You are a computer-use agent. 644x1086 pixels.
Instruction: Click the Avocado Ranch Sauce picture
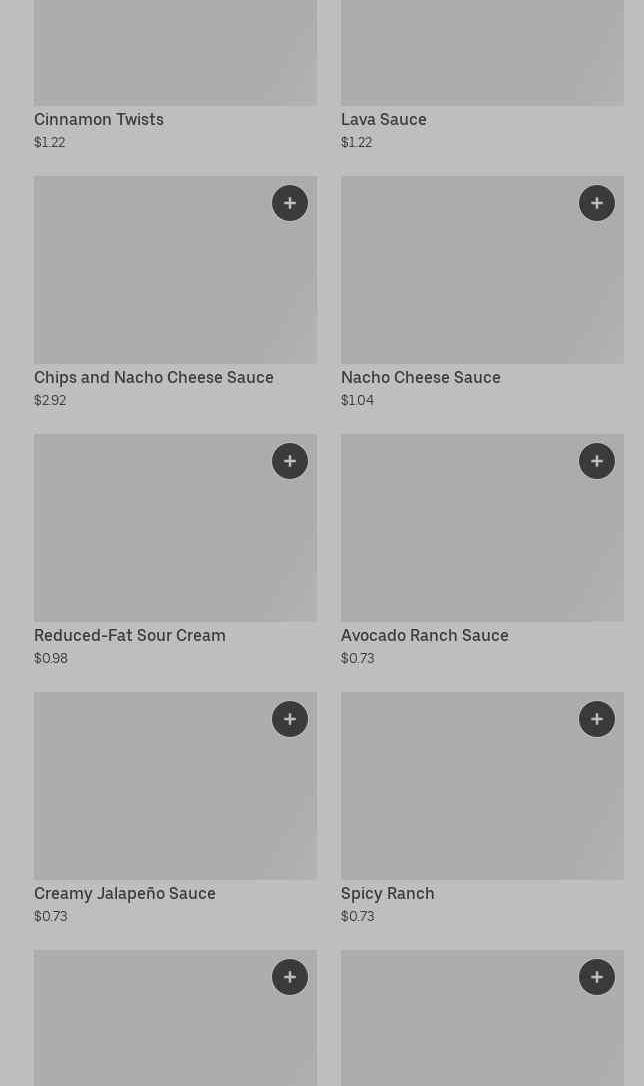pyautogui.click(x=482, y=528)
